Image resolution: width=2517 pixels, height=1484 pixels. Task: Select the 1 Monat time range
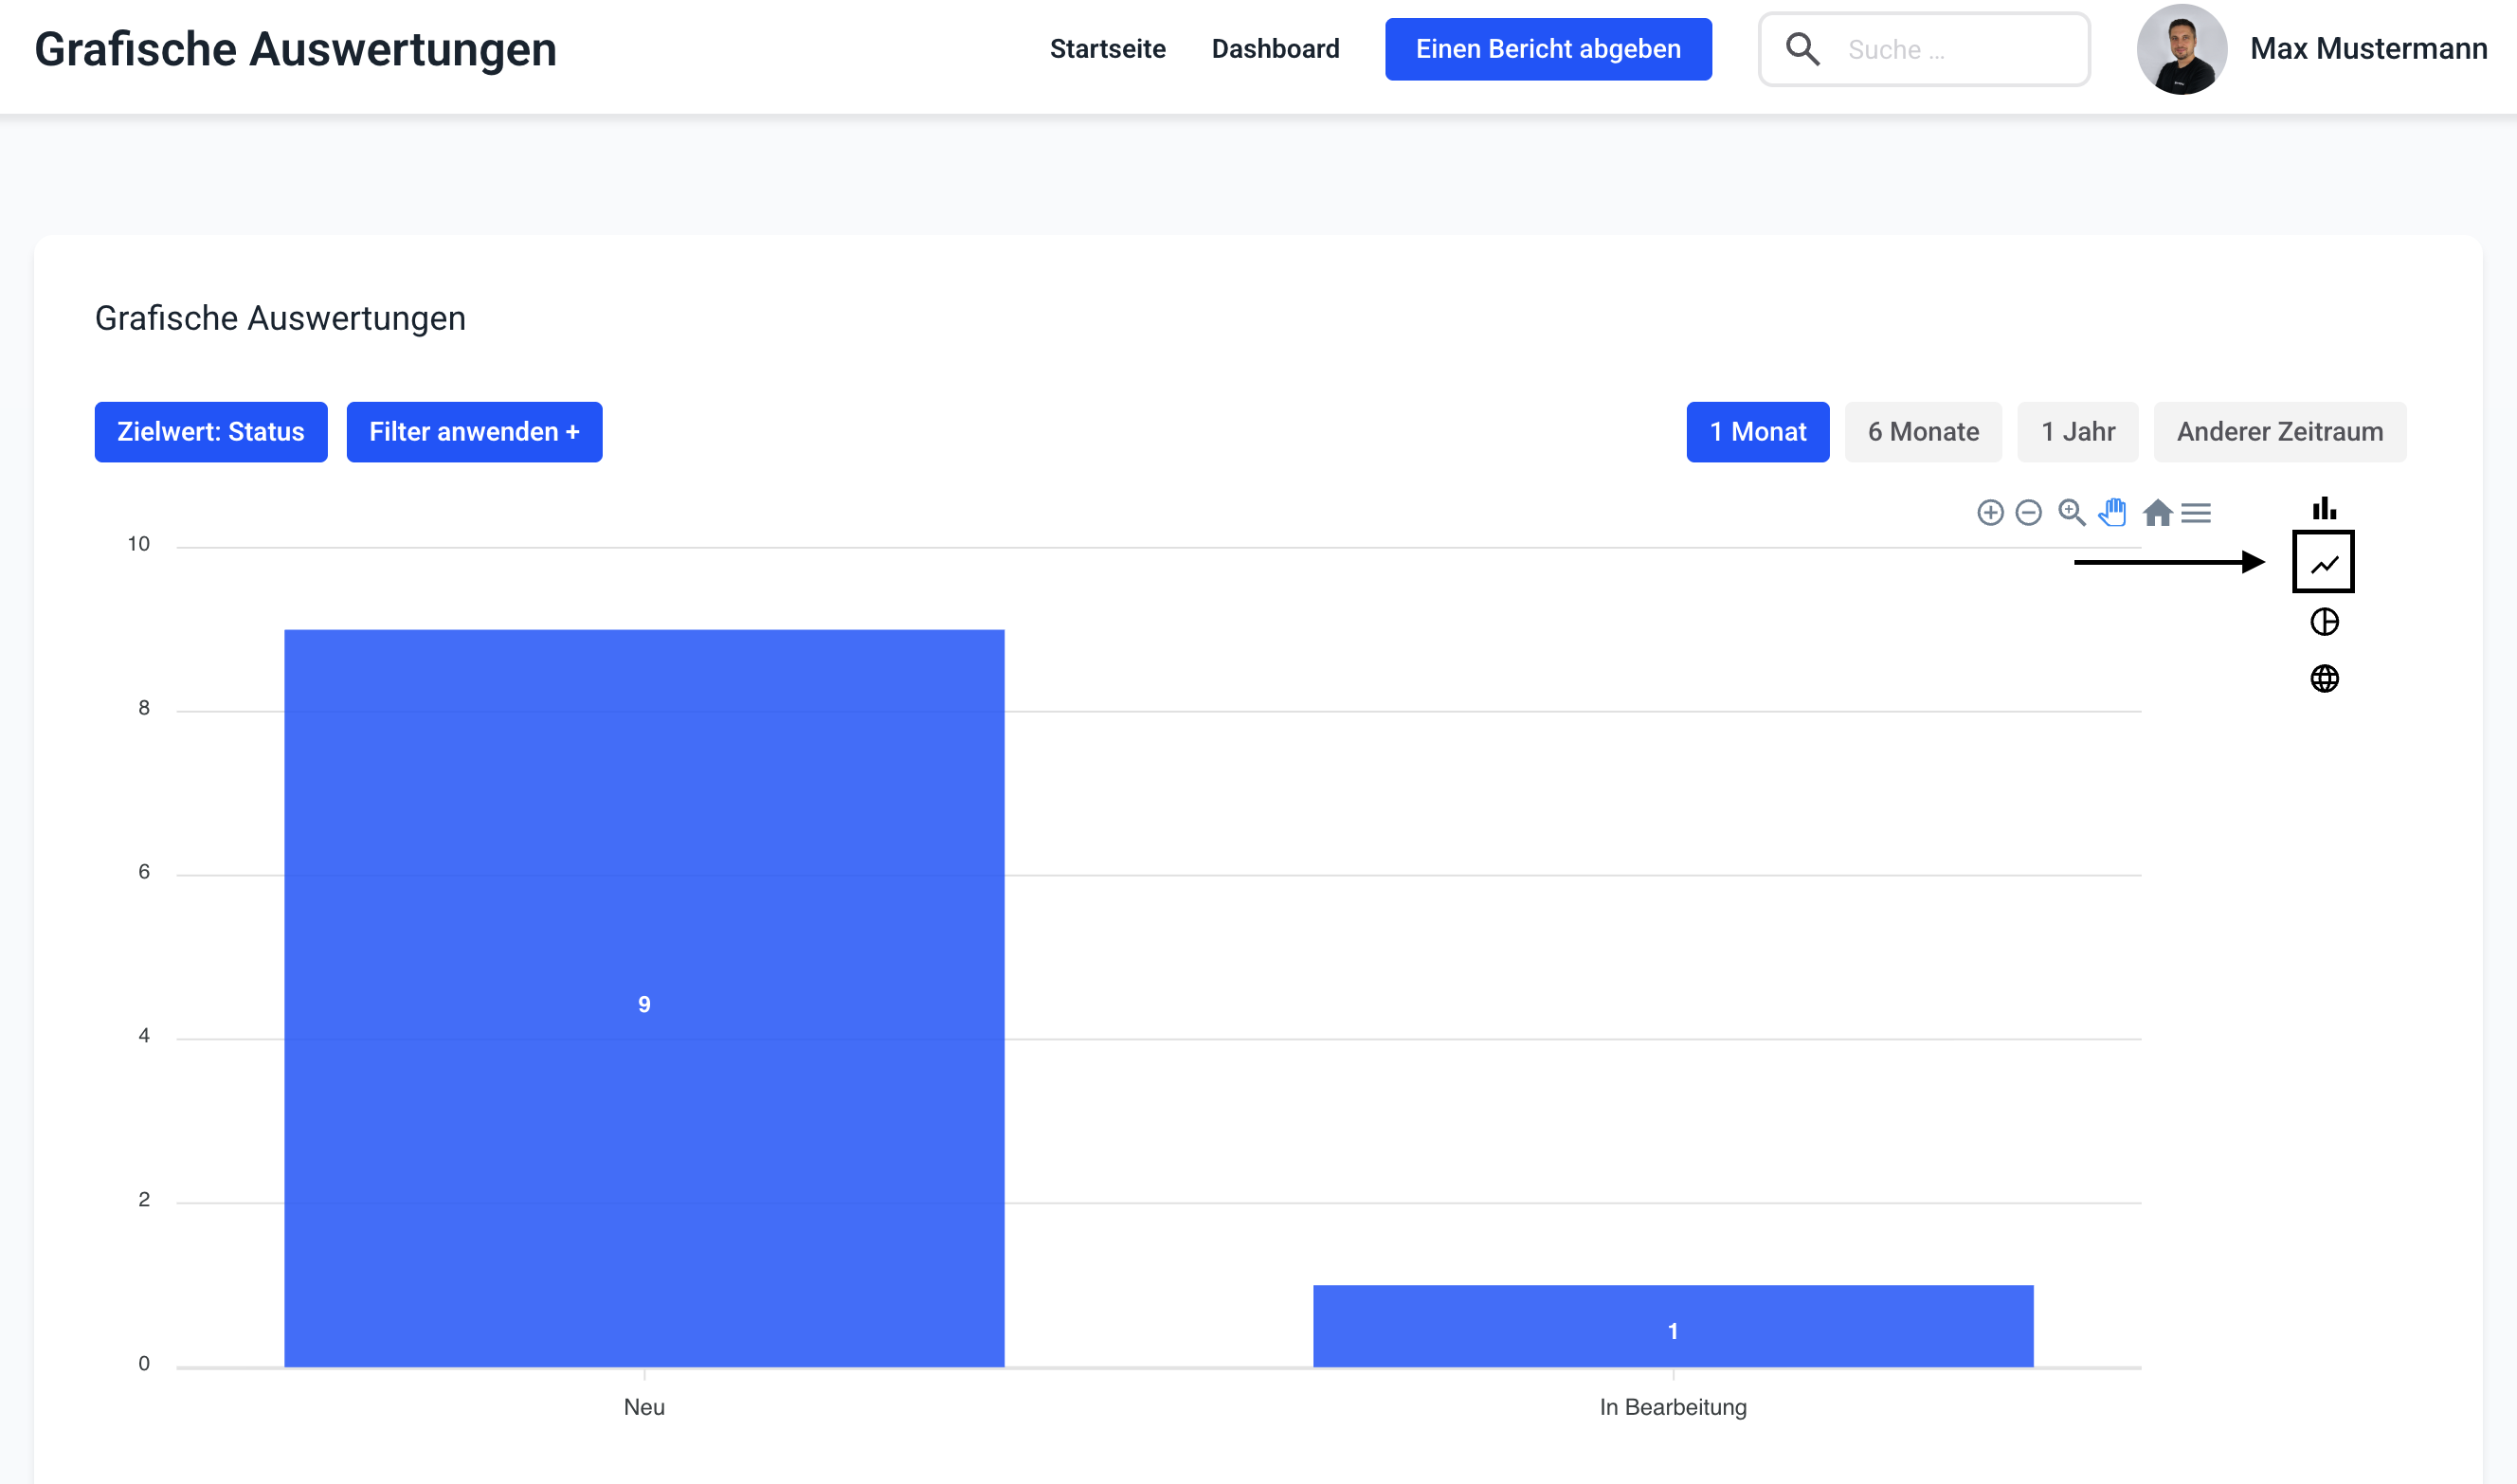(x=1757, y=432)
